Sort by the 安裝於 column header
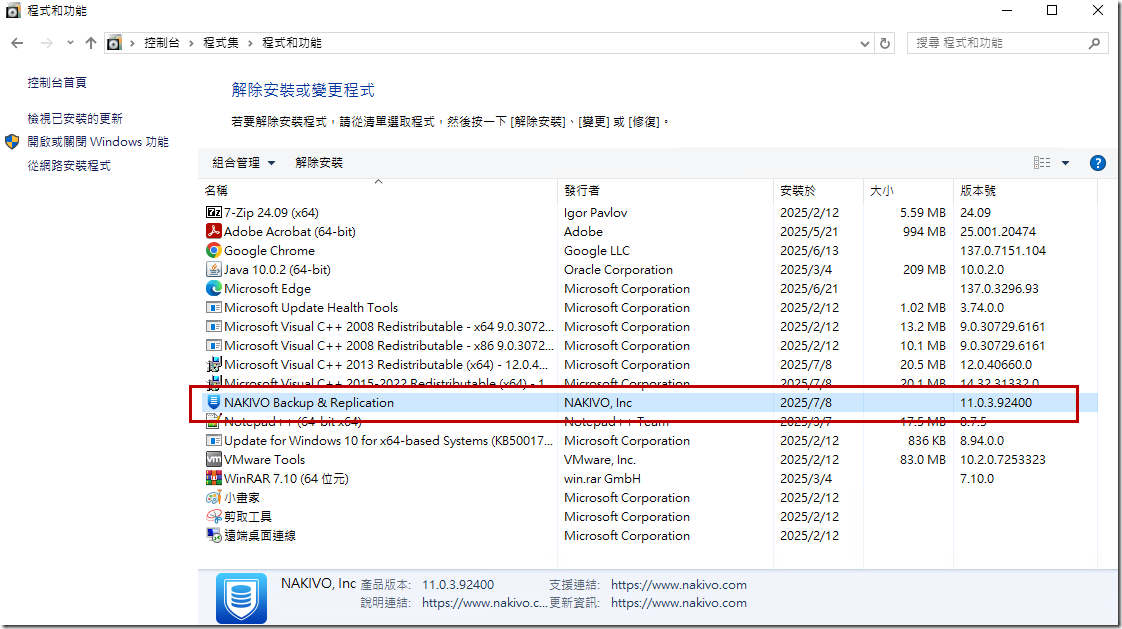The height and width of the screenshot is (629, 1122). click(819, 190)
